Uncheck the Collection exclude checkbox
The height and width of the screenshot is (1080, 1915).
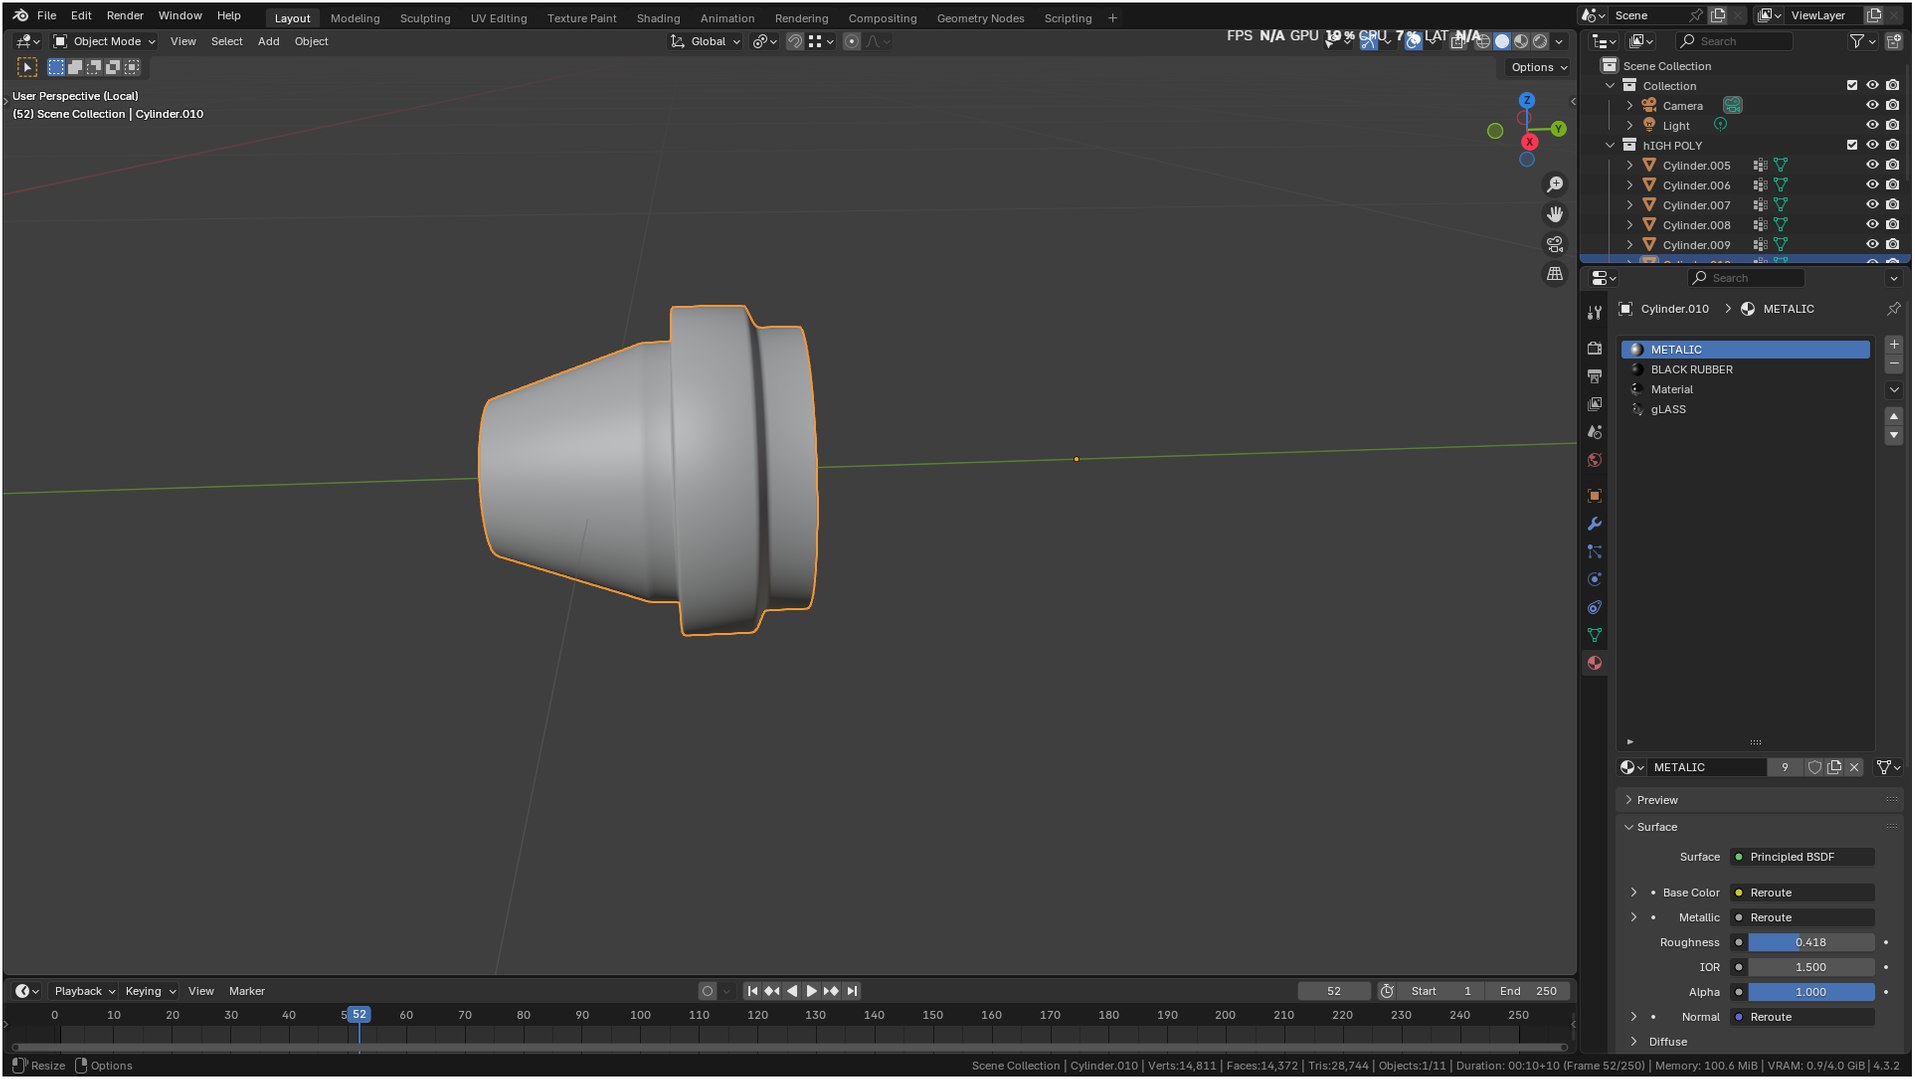click(x=1851, y=86)
